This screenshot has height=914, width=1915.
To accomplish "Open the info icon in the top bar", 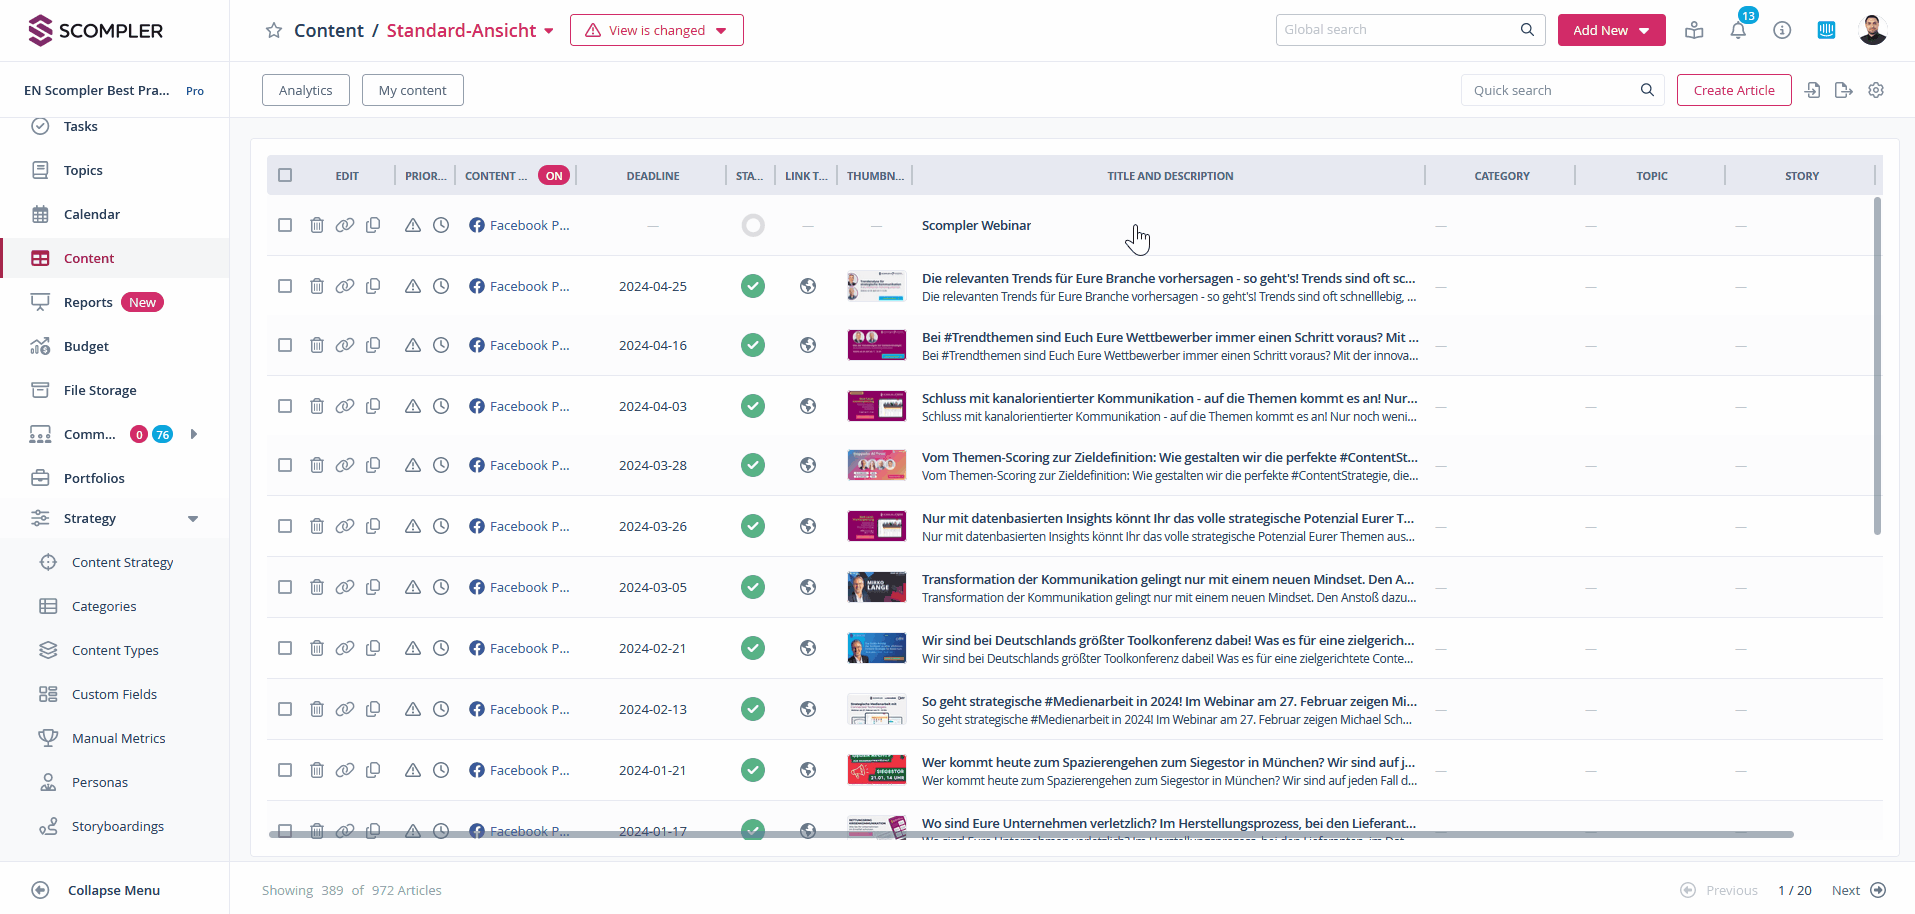I will point(1782,30).
